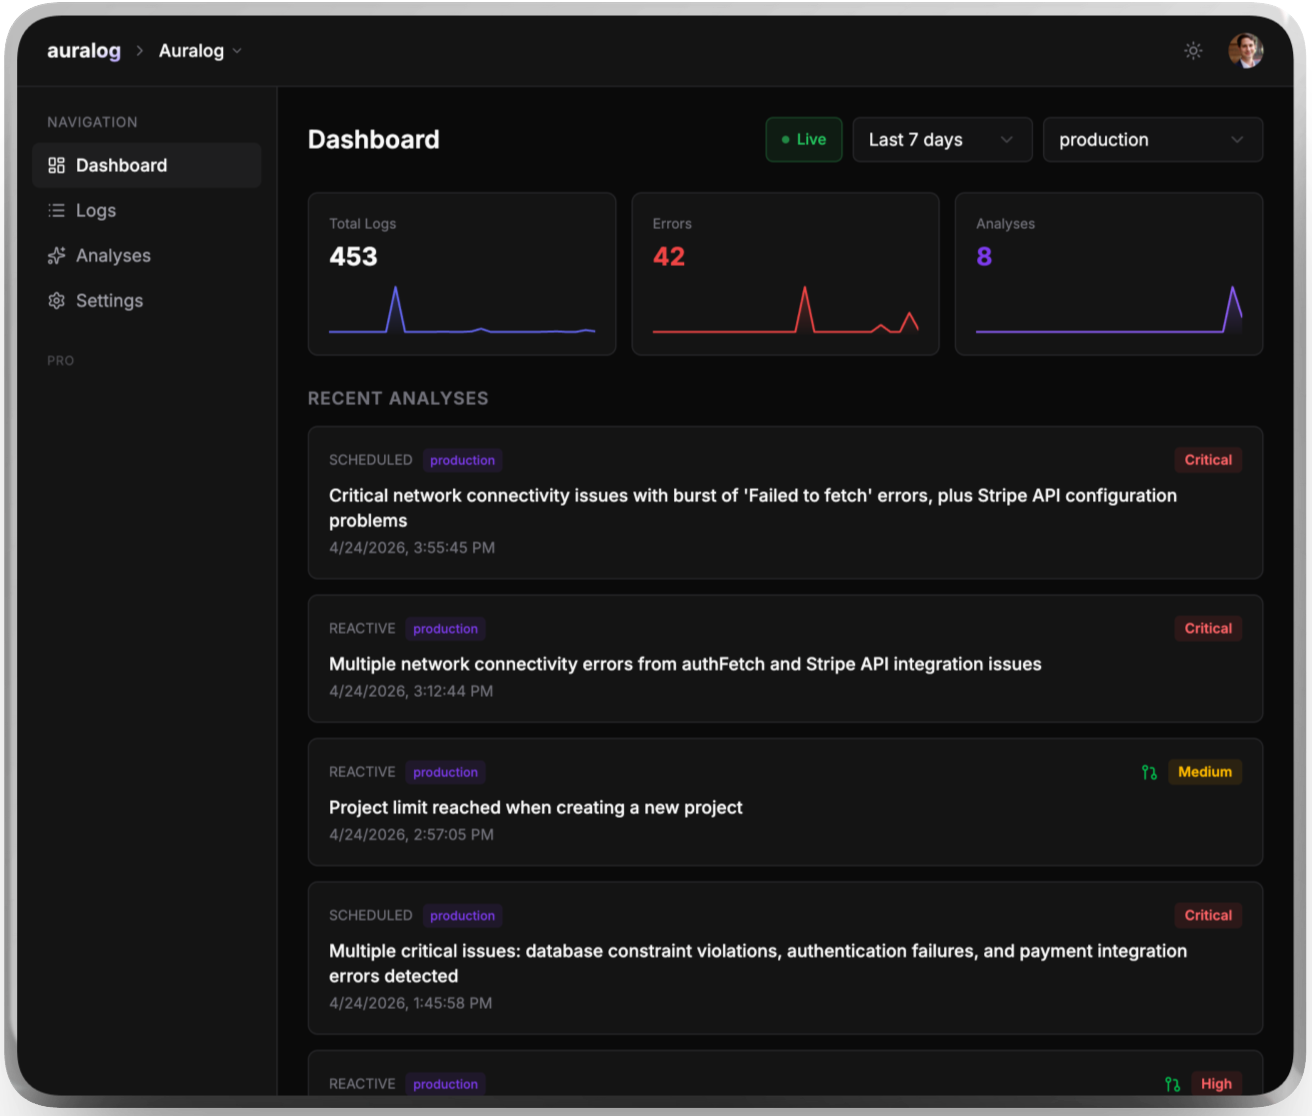1312x1116 pixels.
Task: Click the Logs list icon in sidebar
Action: coord(56,210)
